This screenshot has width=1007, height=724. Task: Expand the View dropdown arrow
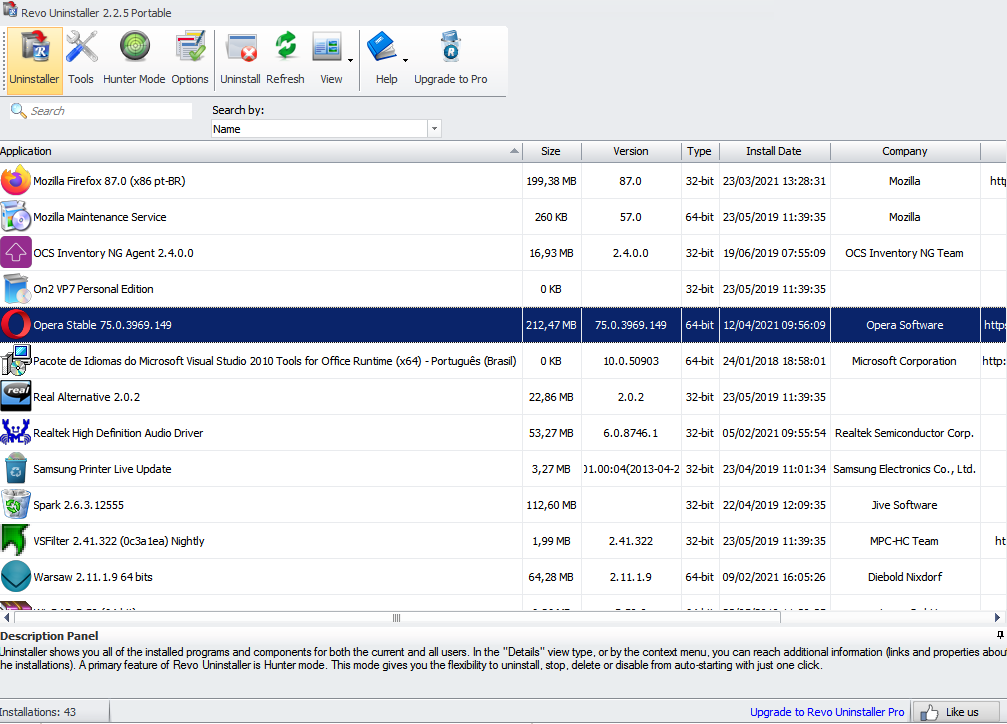351,60
